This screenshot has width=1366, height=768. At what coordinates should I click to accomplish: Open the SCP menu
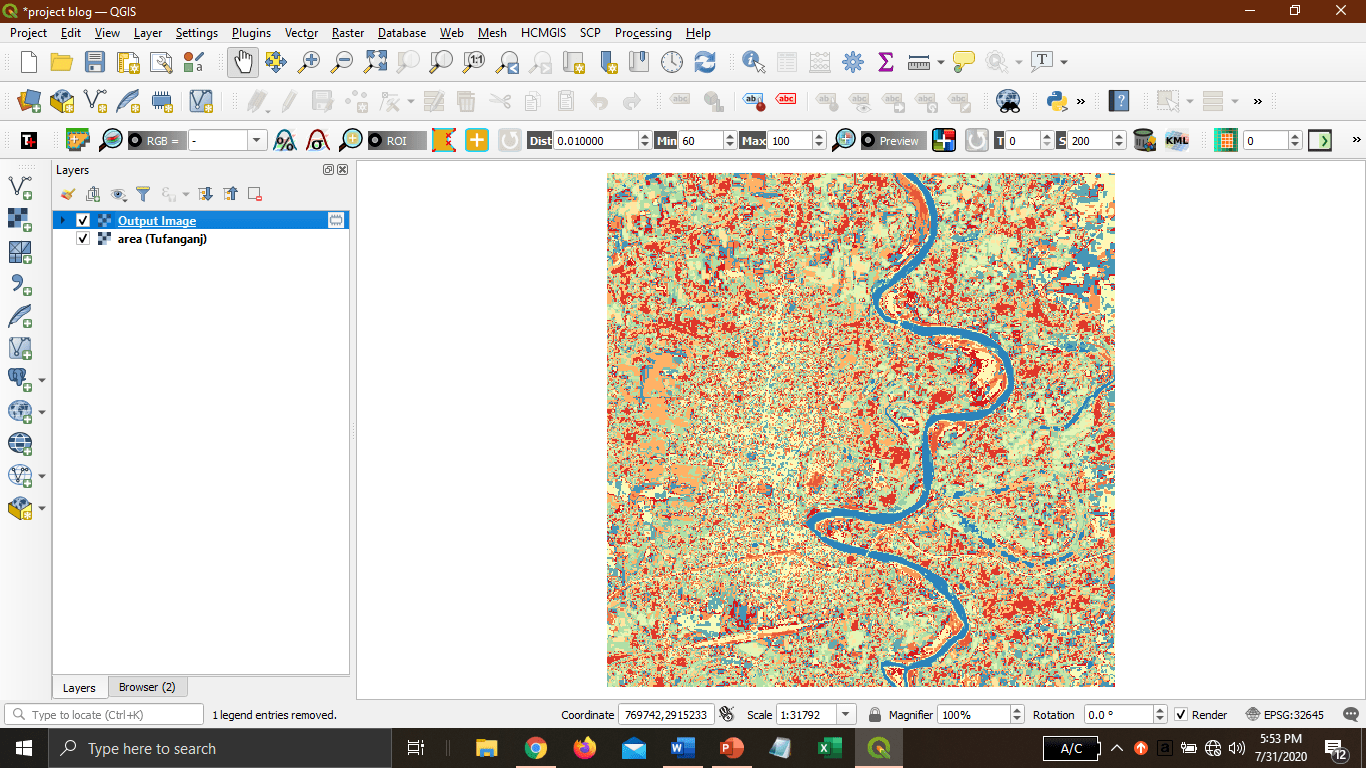(589, 33)
